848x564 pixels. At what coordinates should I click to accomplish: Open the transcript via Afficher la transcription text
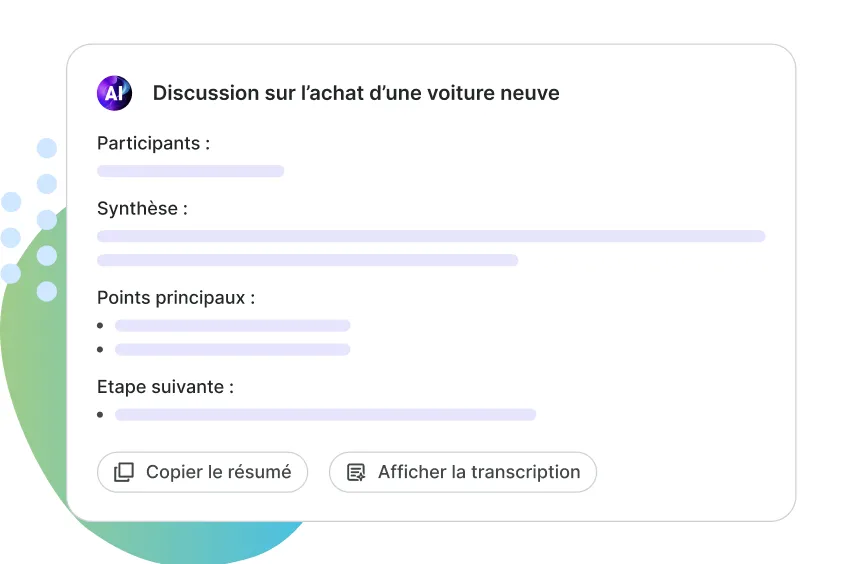pos(478,472)
